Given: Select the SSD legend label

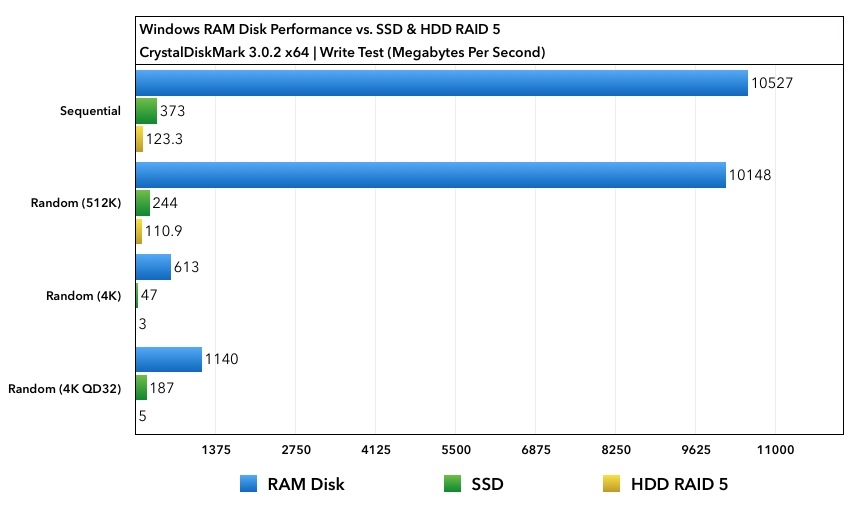Looking at the screenshot, I should (487, 484).
